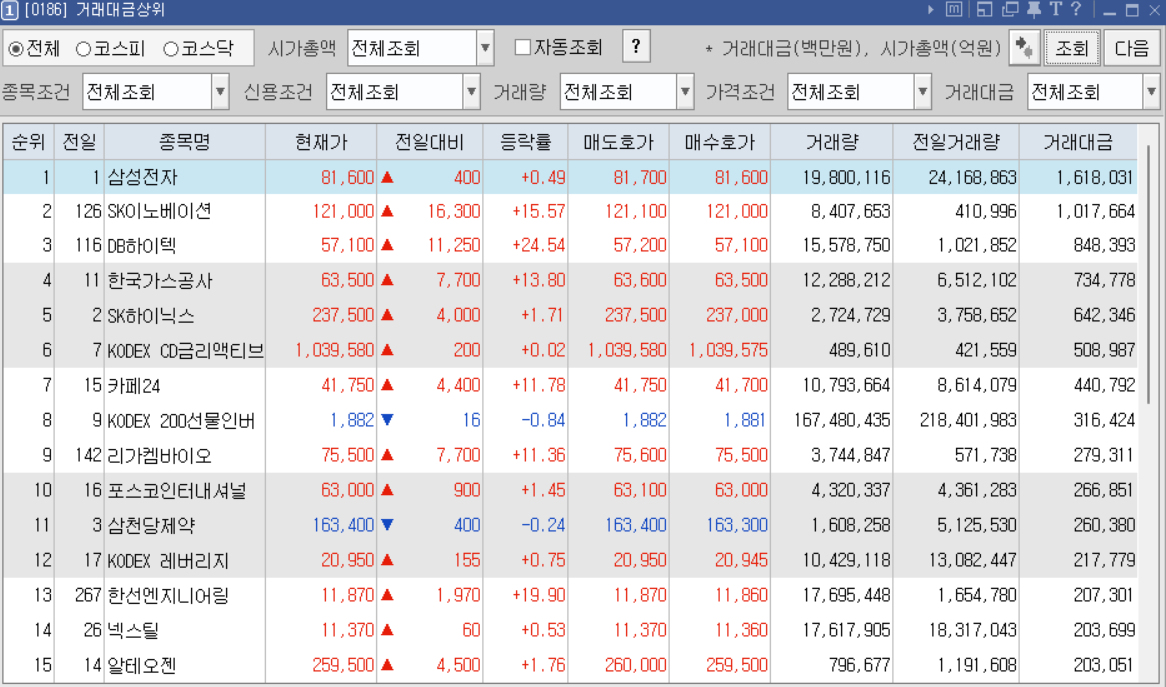Select the 한선엔지니어링 stock name

coord(168,595)
